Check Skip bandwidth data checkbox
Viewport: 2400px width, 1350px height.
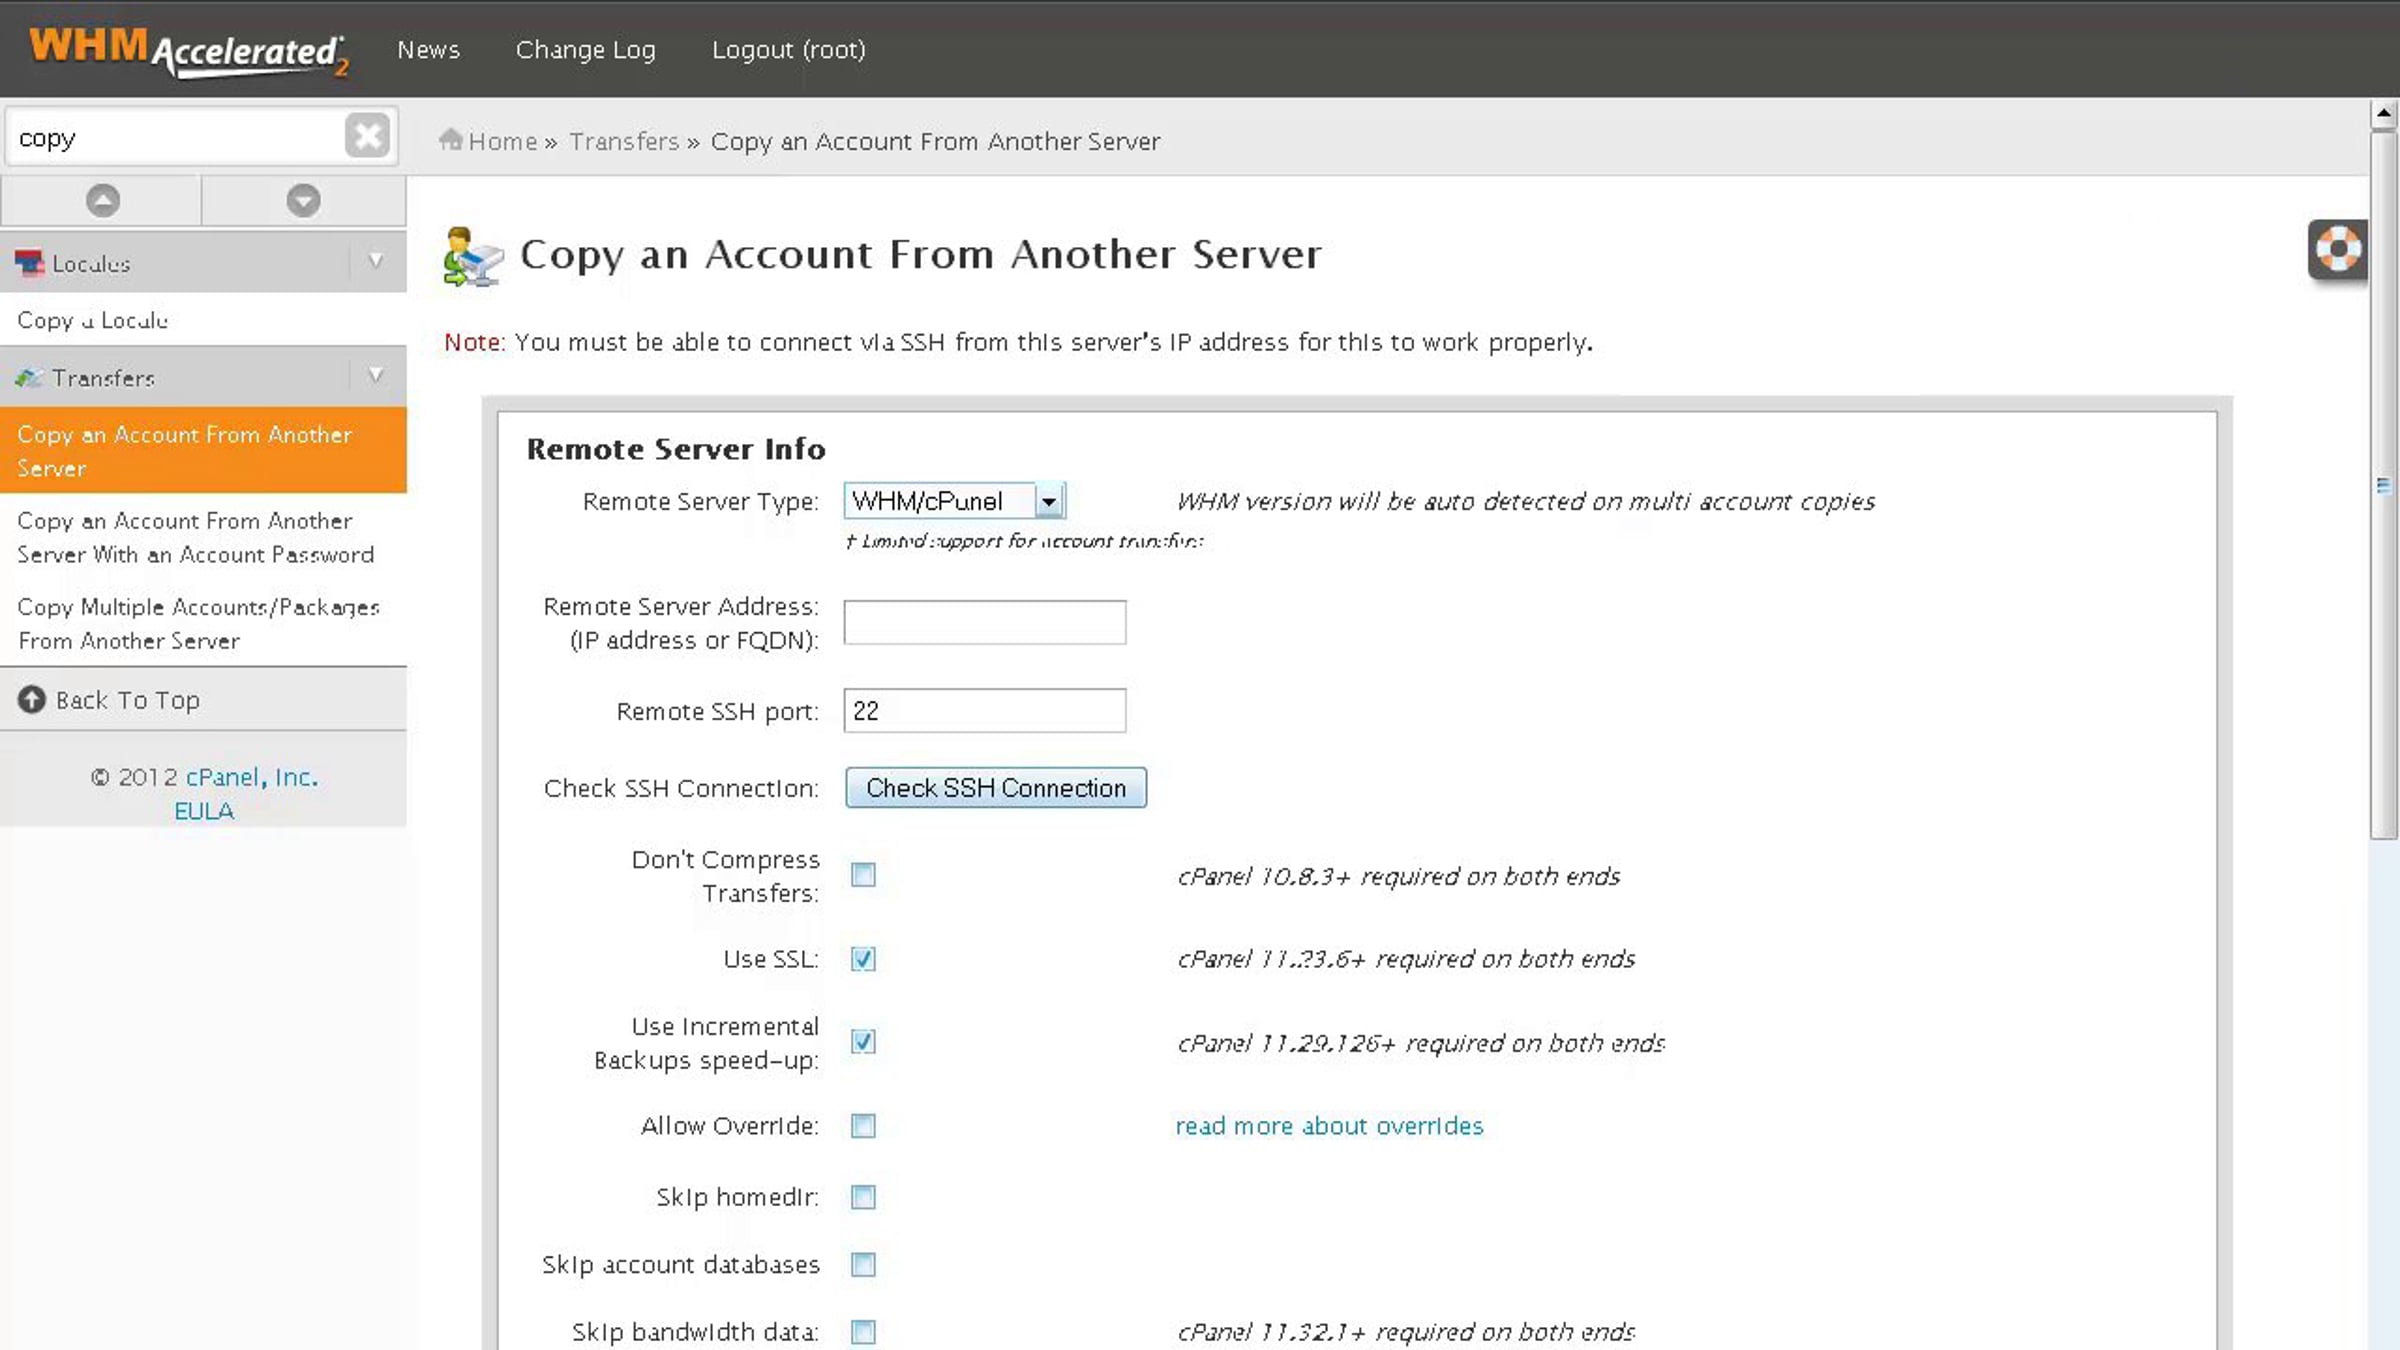point(863,1332)
